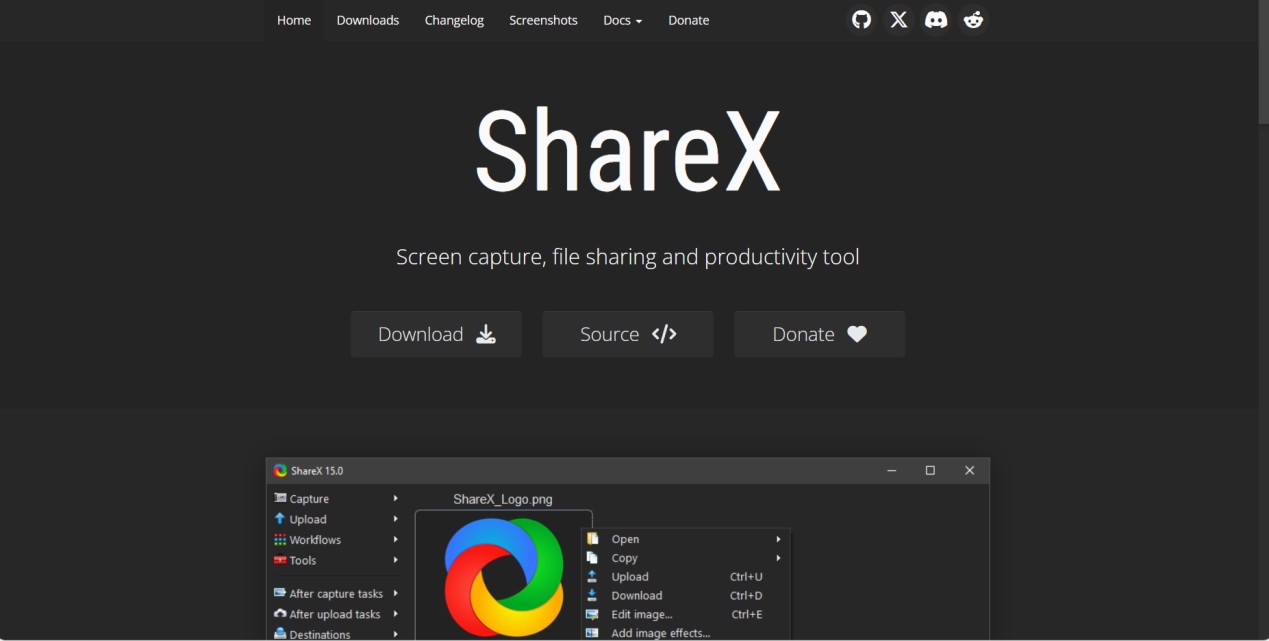Click the ShareX 15.0 title bar logo icon

[x=280, y=470]
